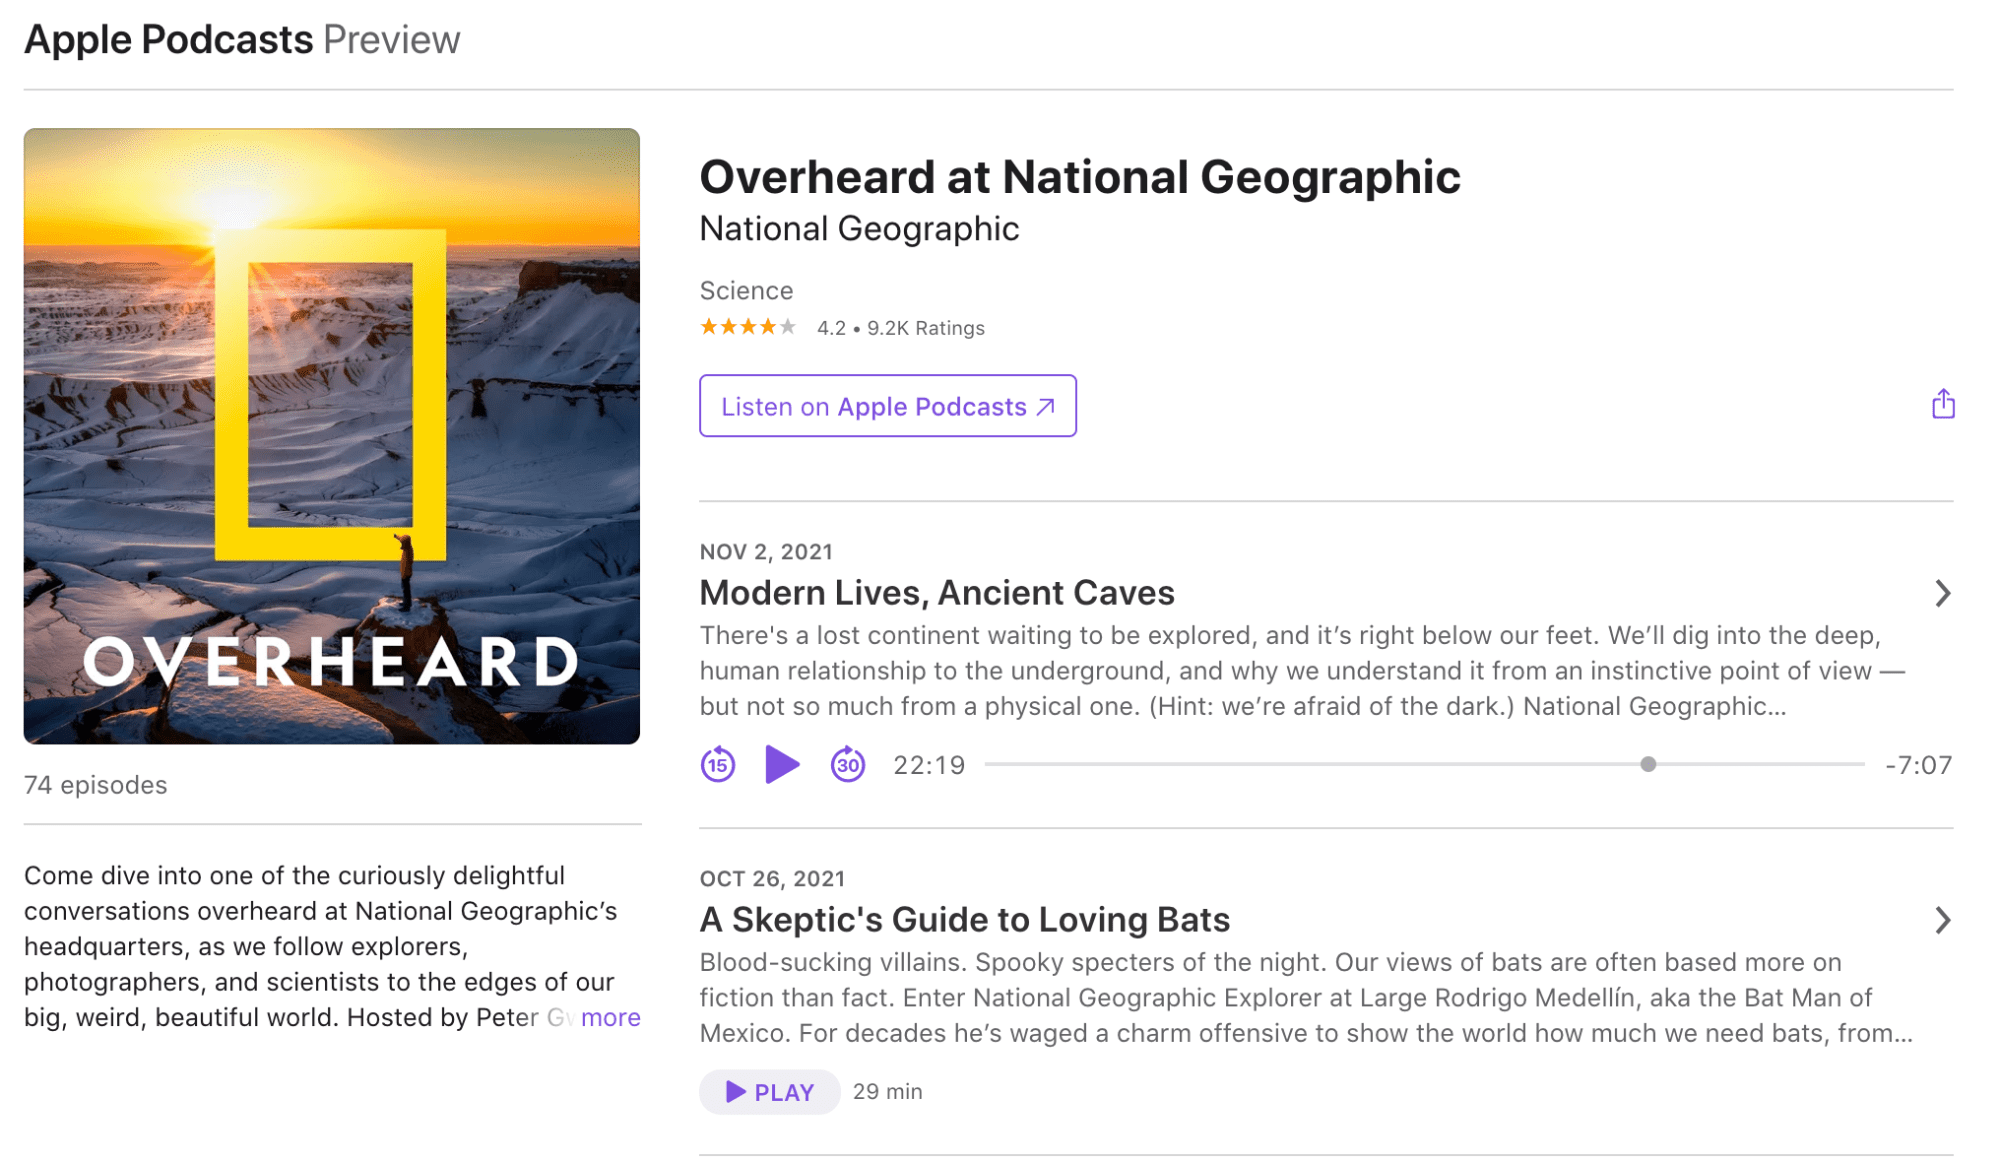
Task: Click the star rating icons
Action: (748, 327)
